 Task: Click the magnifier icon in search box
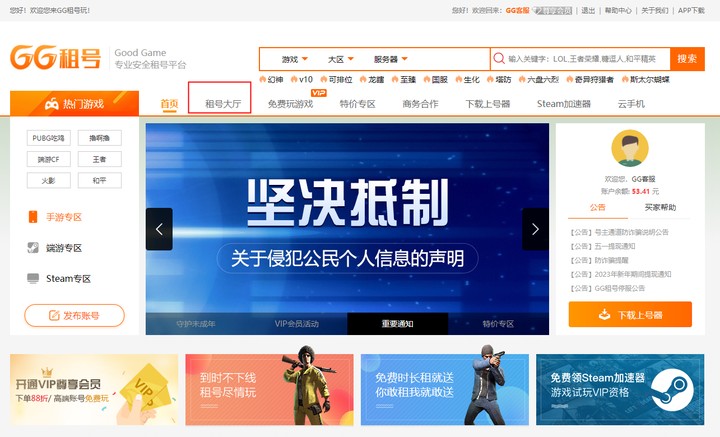499,59
